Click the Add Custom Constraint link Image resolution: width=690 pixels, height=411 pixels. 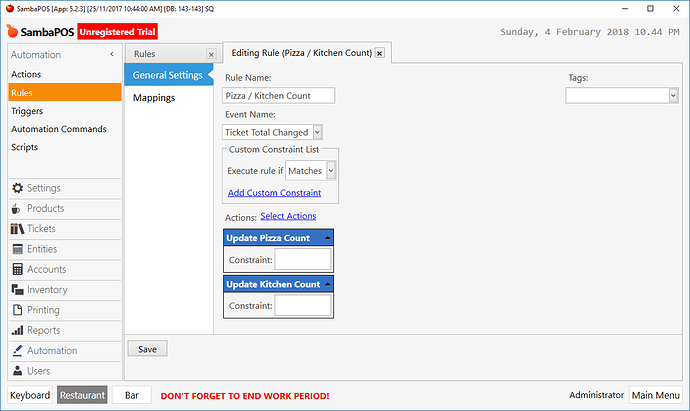click(x=275, y=193)
